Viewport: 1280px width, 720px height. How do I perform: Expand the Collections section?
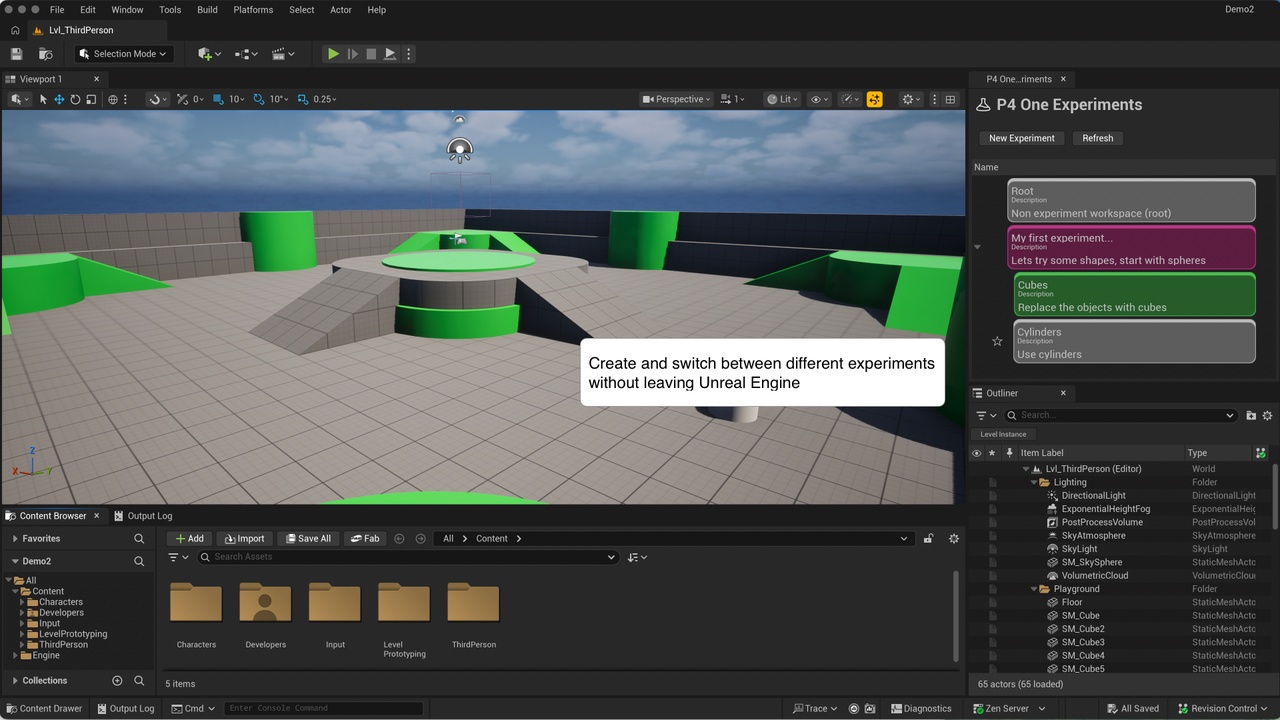click(x=15, y=680)
